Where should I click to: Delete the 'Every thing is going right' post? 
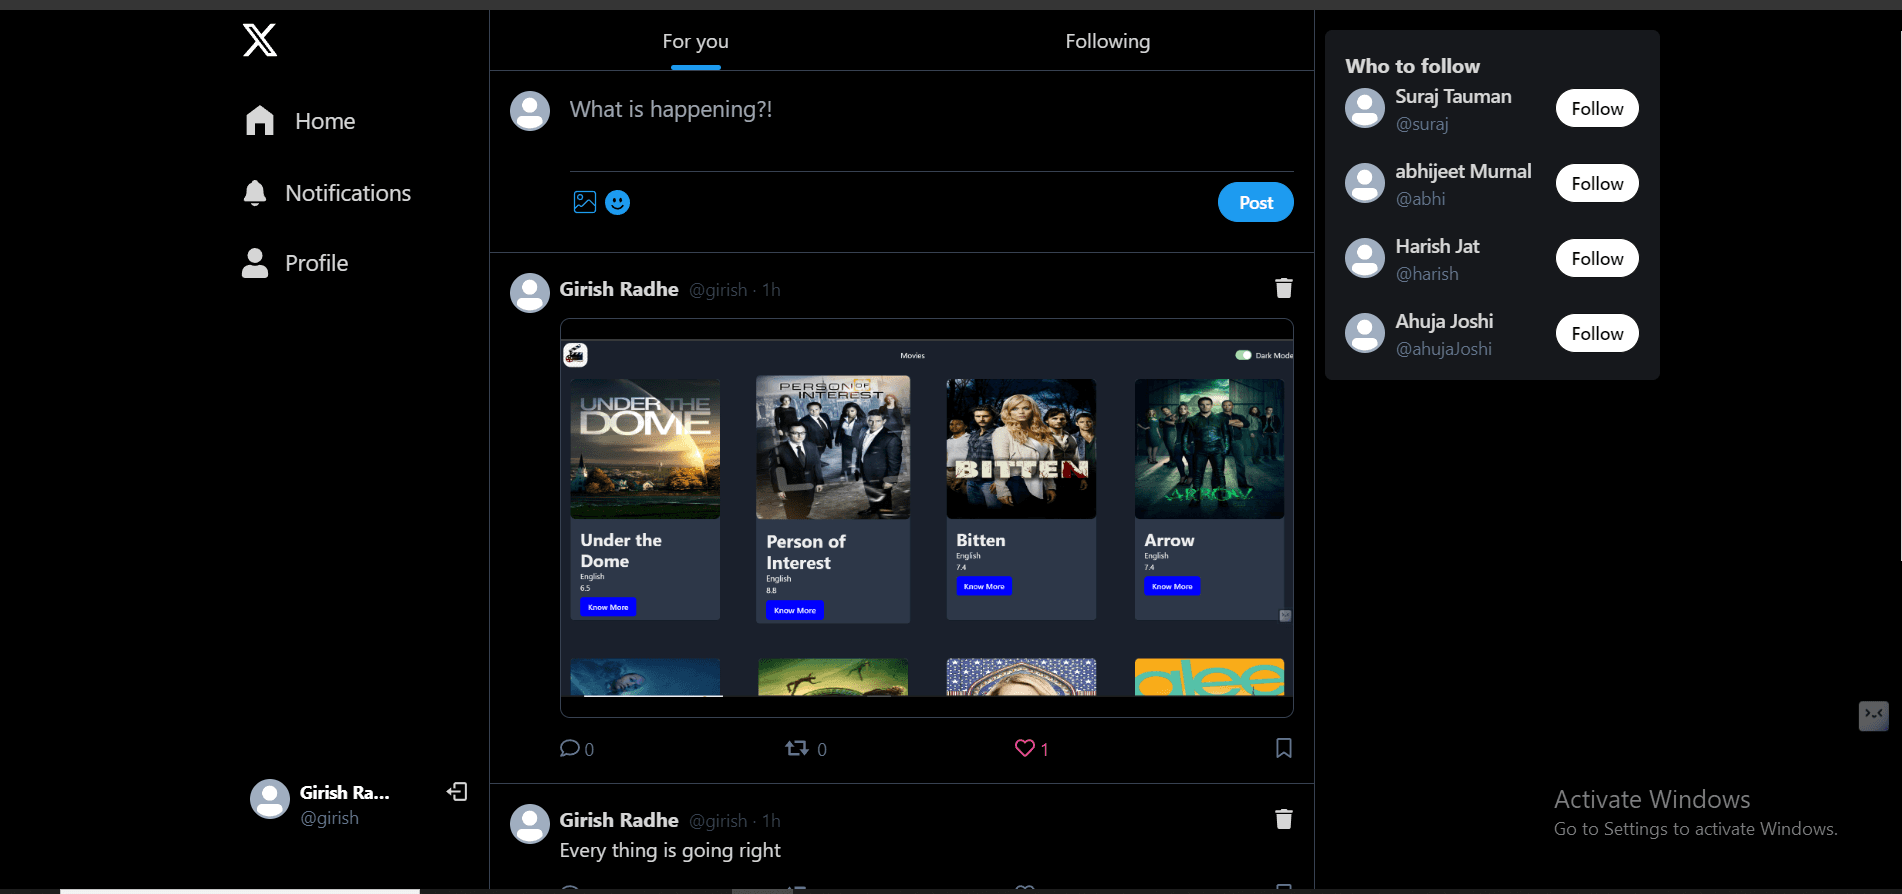1284,820
